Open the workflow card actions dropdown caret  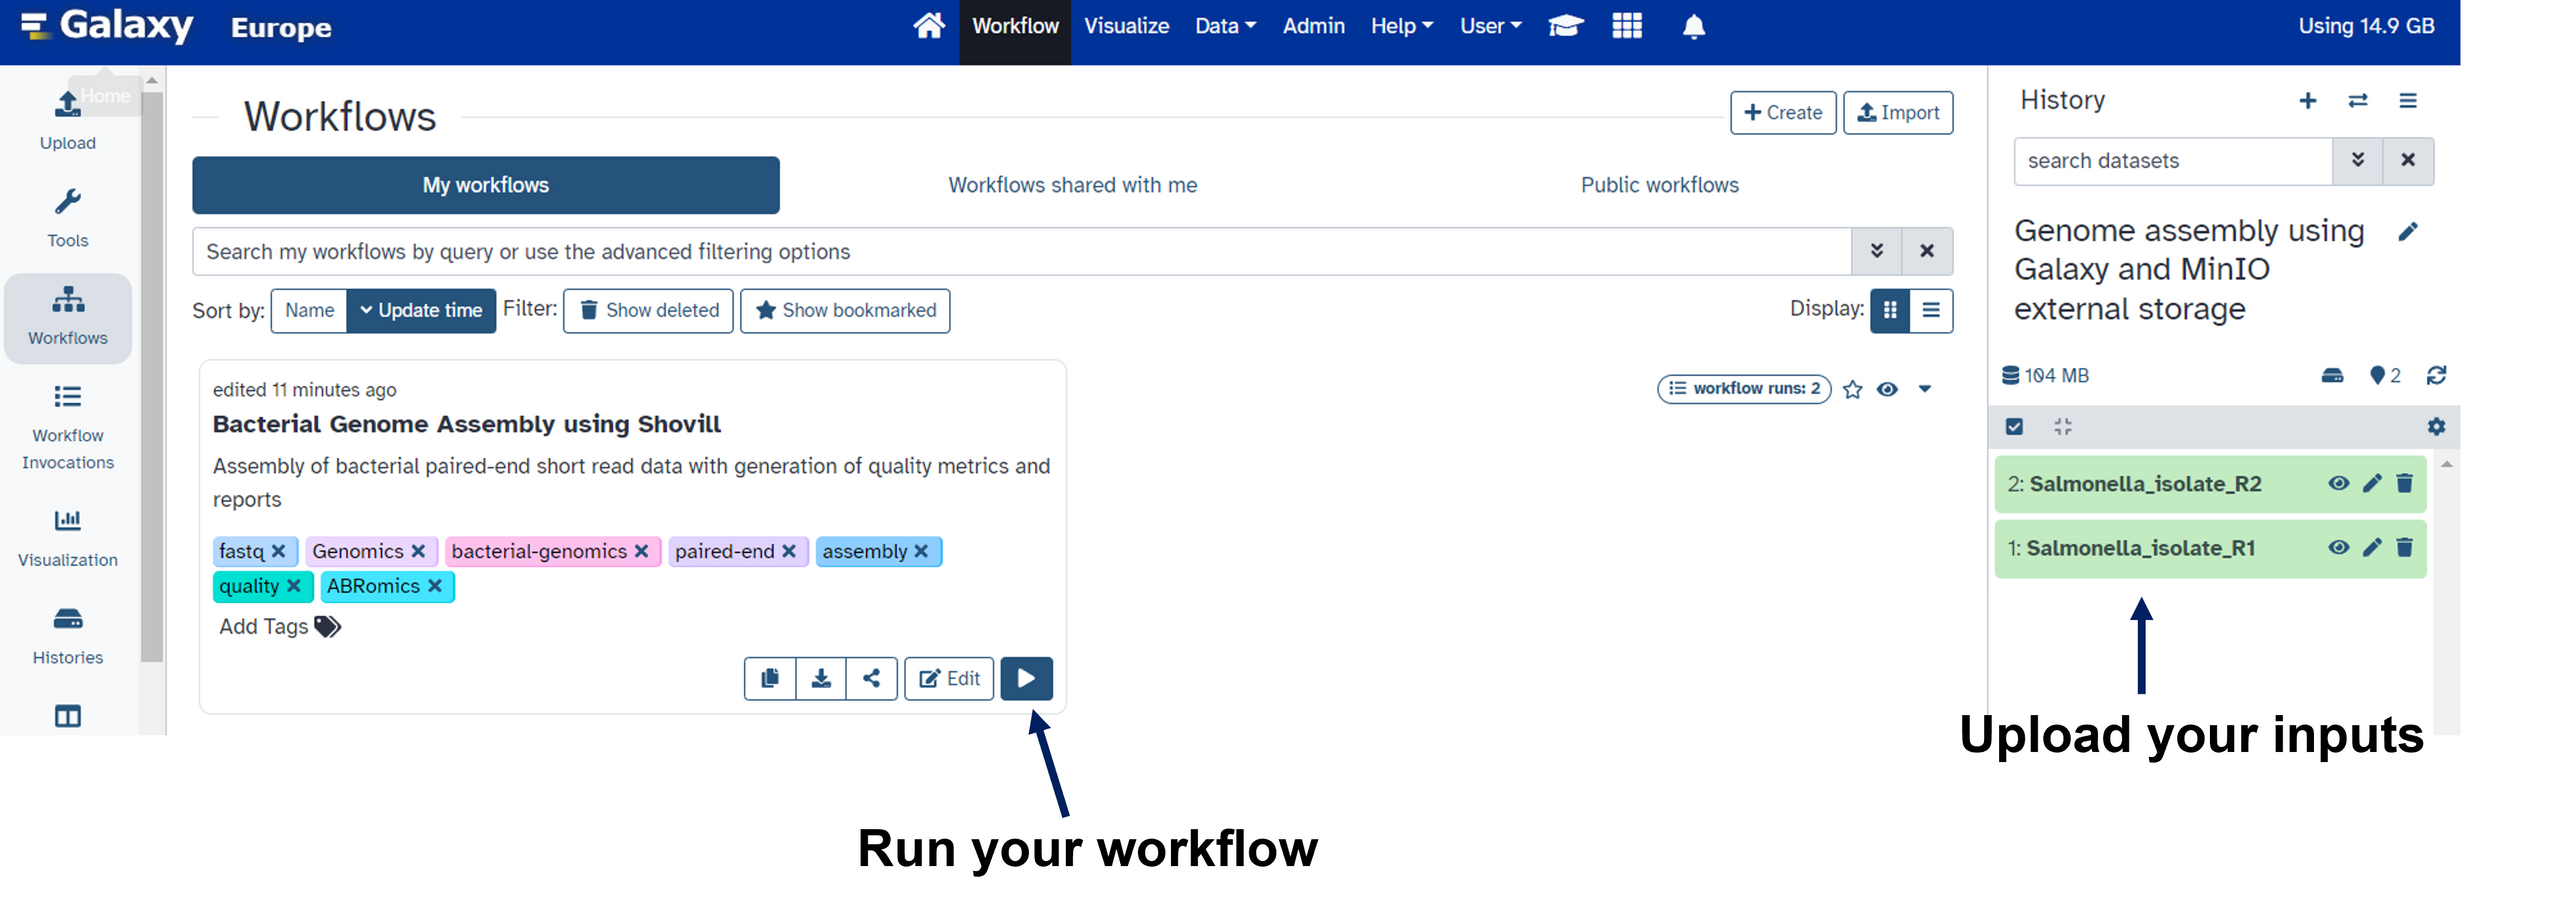1924,389
